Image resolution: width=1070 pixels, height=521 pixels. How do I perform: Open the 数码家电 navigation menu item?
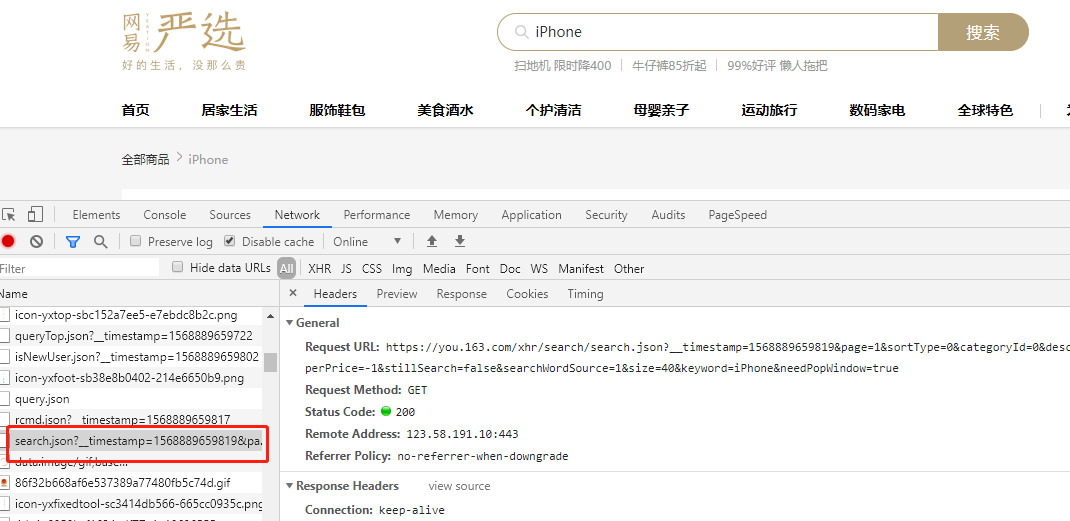pos(877,111)
